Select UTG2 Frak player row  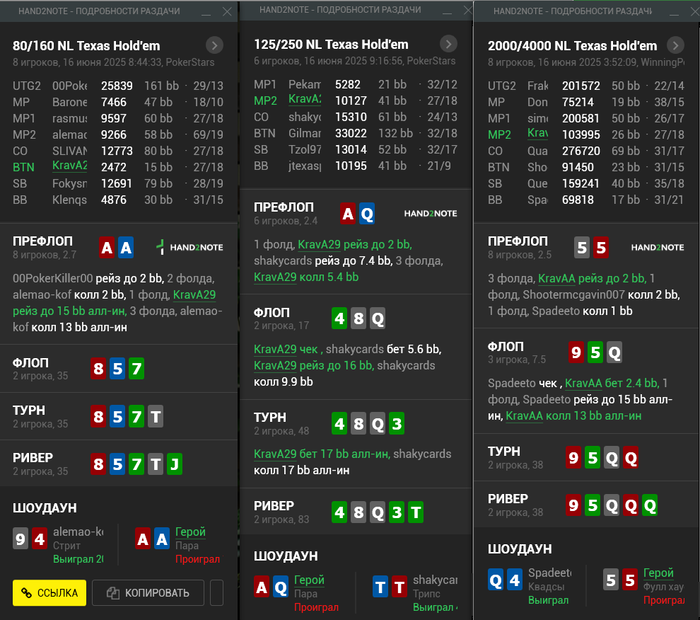point(586,86)
